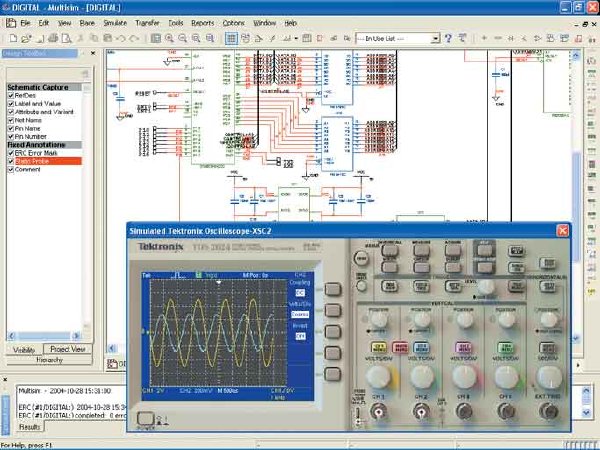Toggle the Net Name checkbox
The height and width of the screenshot is (450, 600).
pos(11,120)
